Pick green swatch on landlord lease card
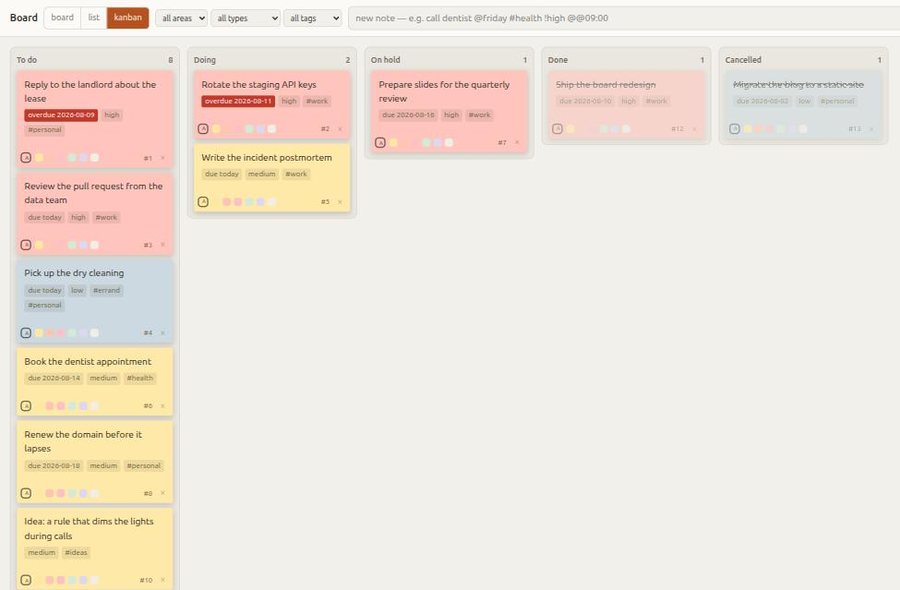Screen dimensions: 900x590 pos(72,157)
